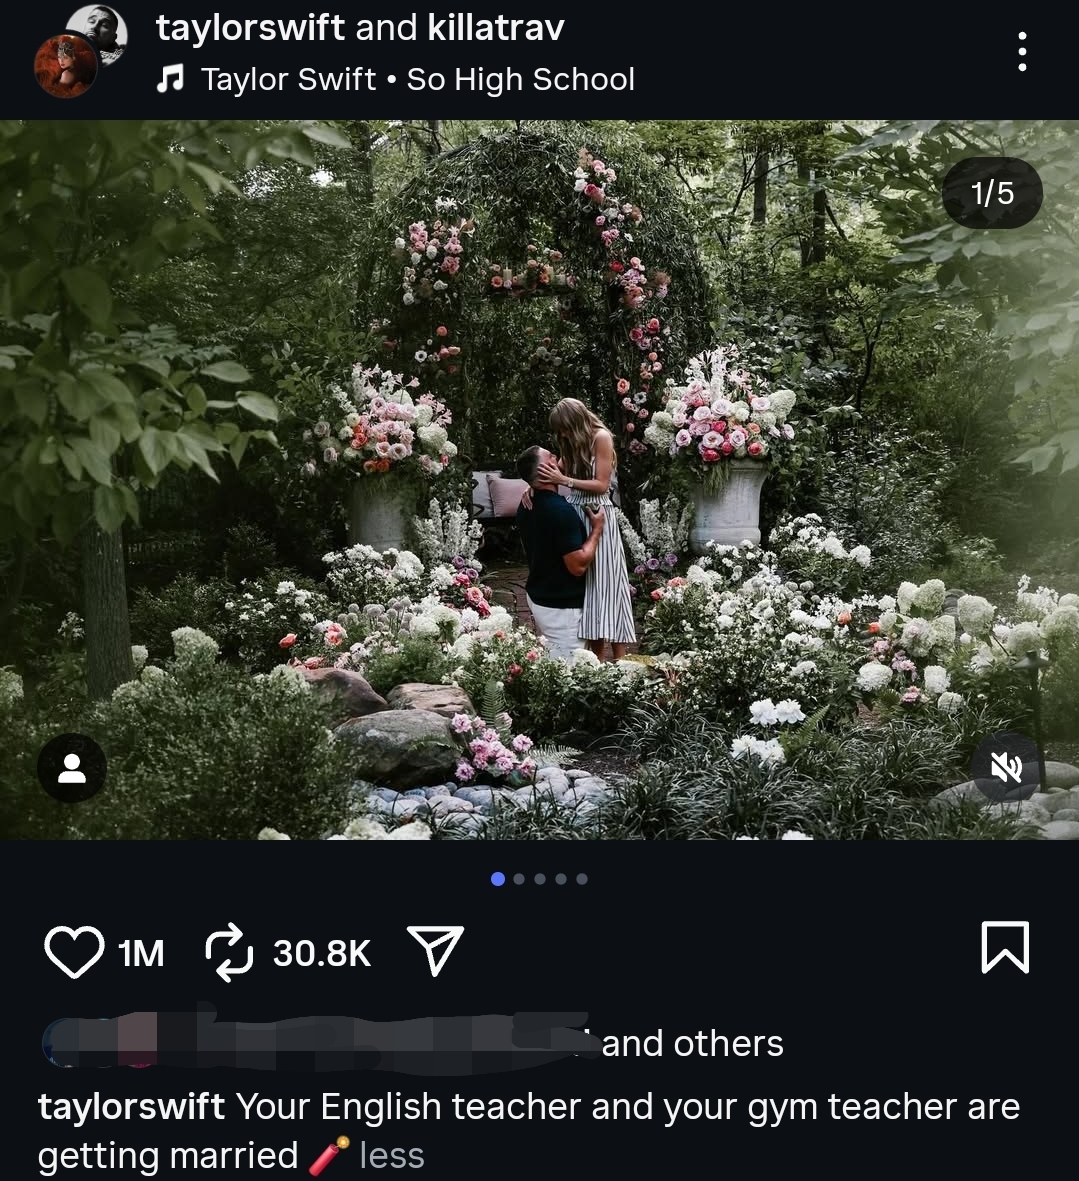Open killatrav profile picture
Viewport: 1079px width, 1181px height.
(x=99, y=30)
